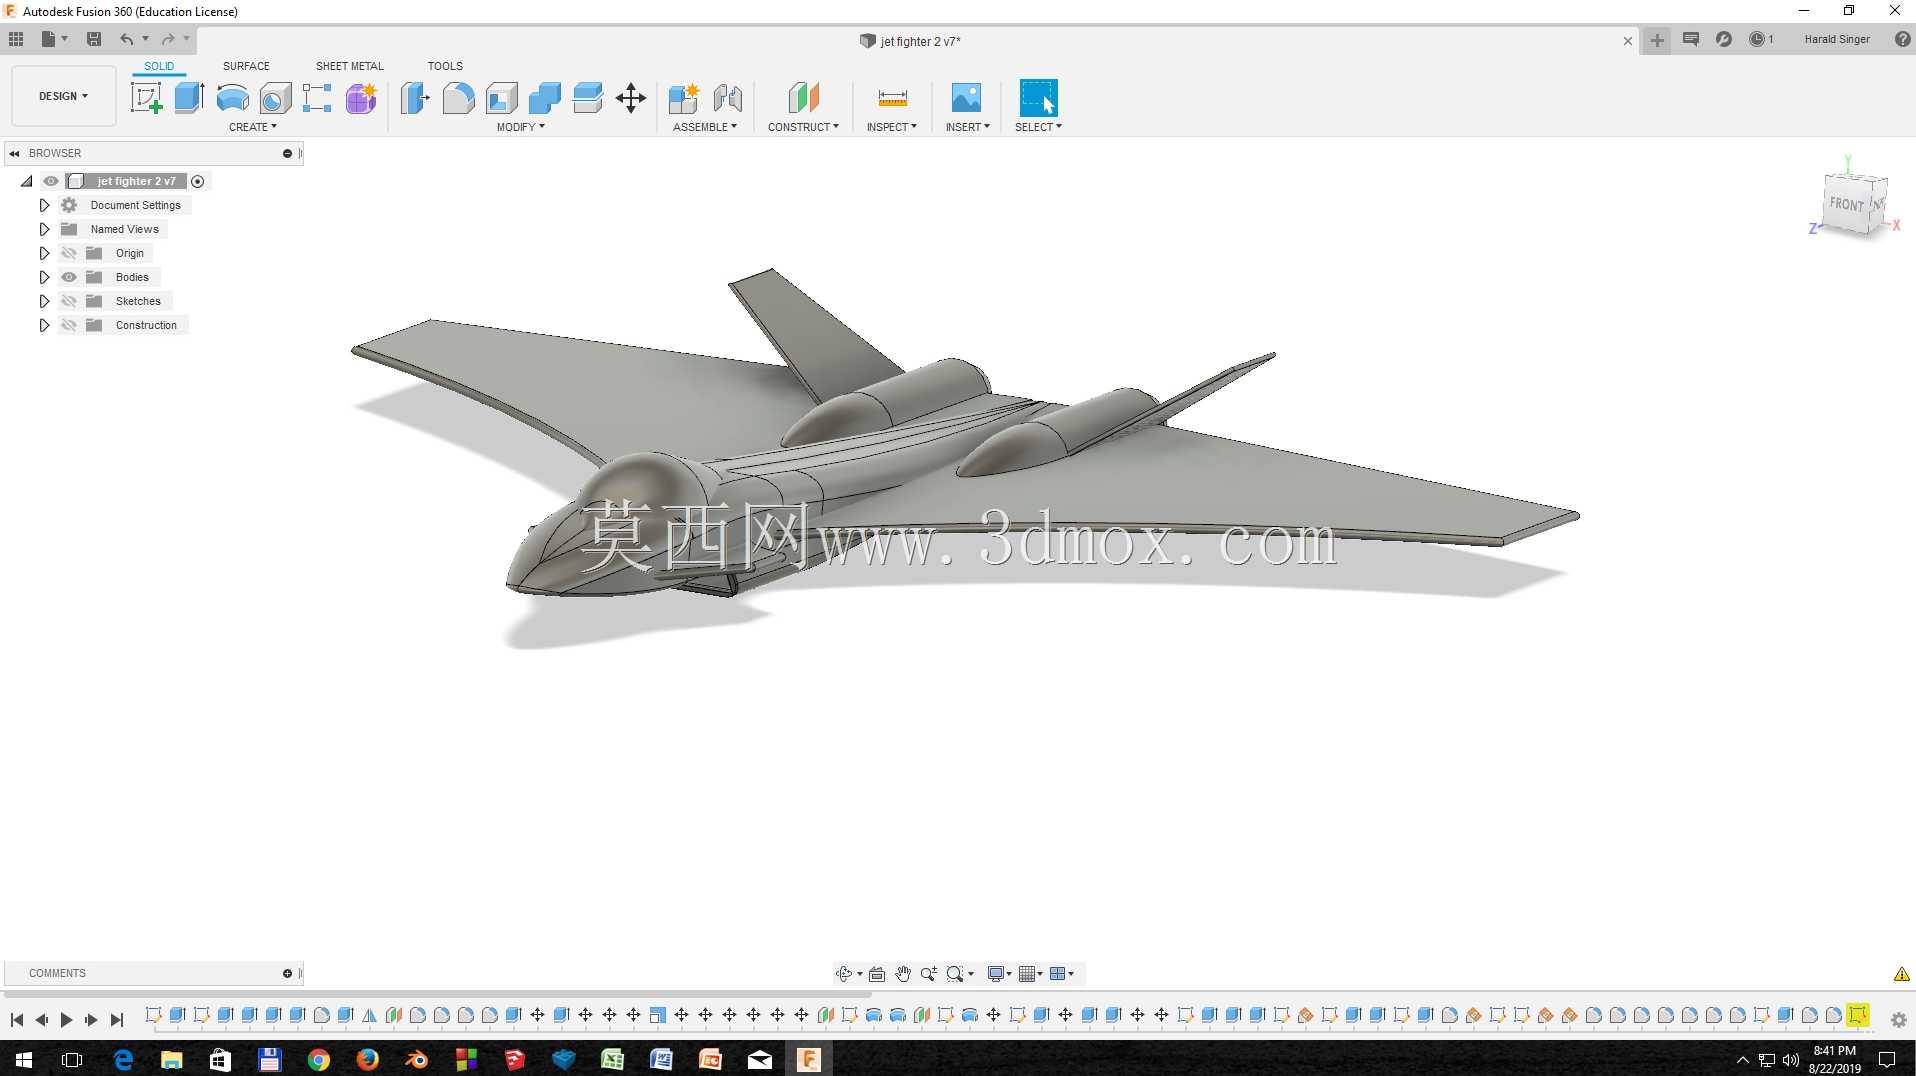Viewport: 1916px width, 1076px height.
Task: Undo the last action
Action: pos(126,39)
